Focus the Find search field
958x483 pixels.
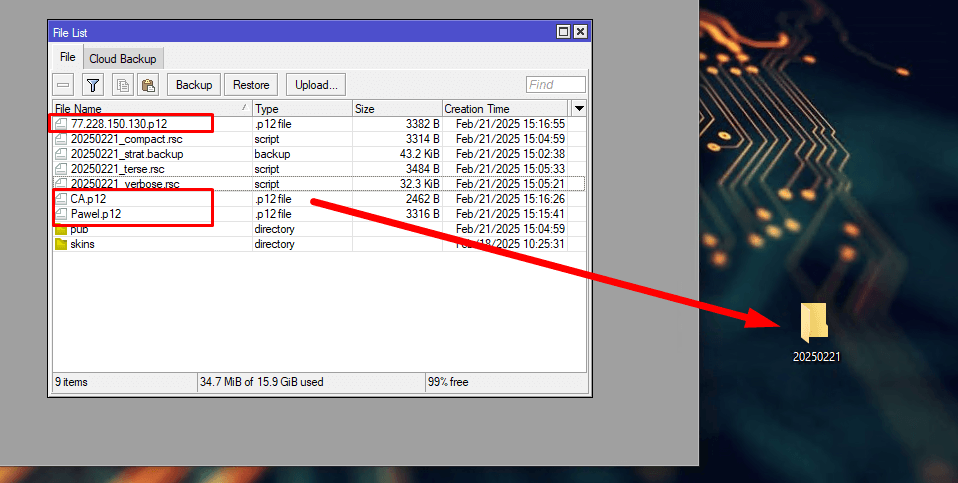[555, 85]
